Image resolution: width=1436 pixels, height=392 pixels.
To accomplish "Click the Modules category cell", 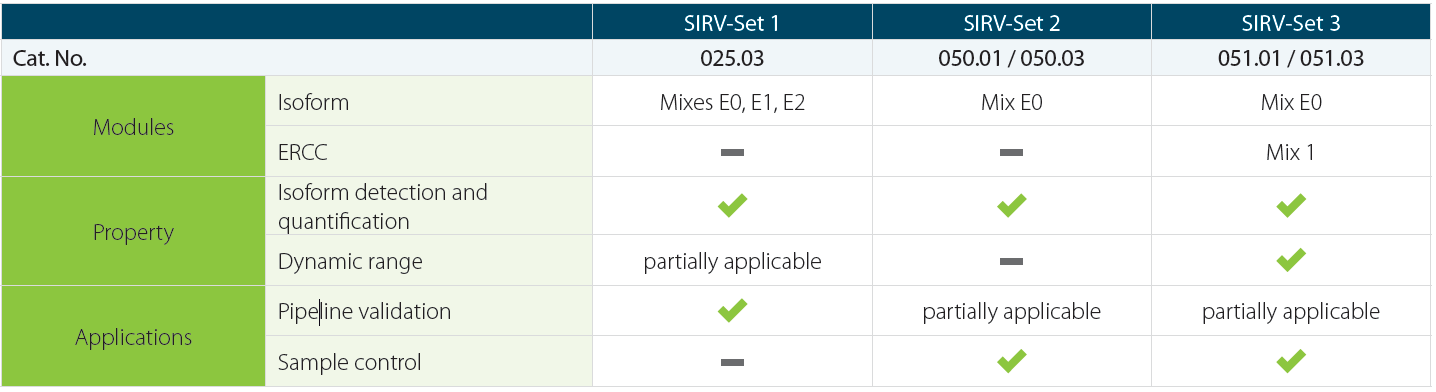I will click(133, 127).
